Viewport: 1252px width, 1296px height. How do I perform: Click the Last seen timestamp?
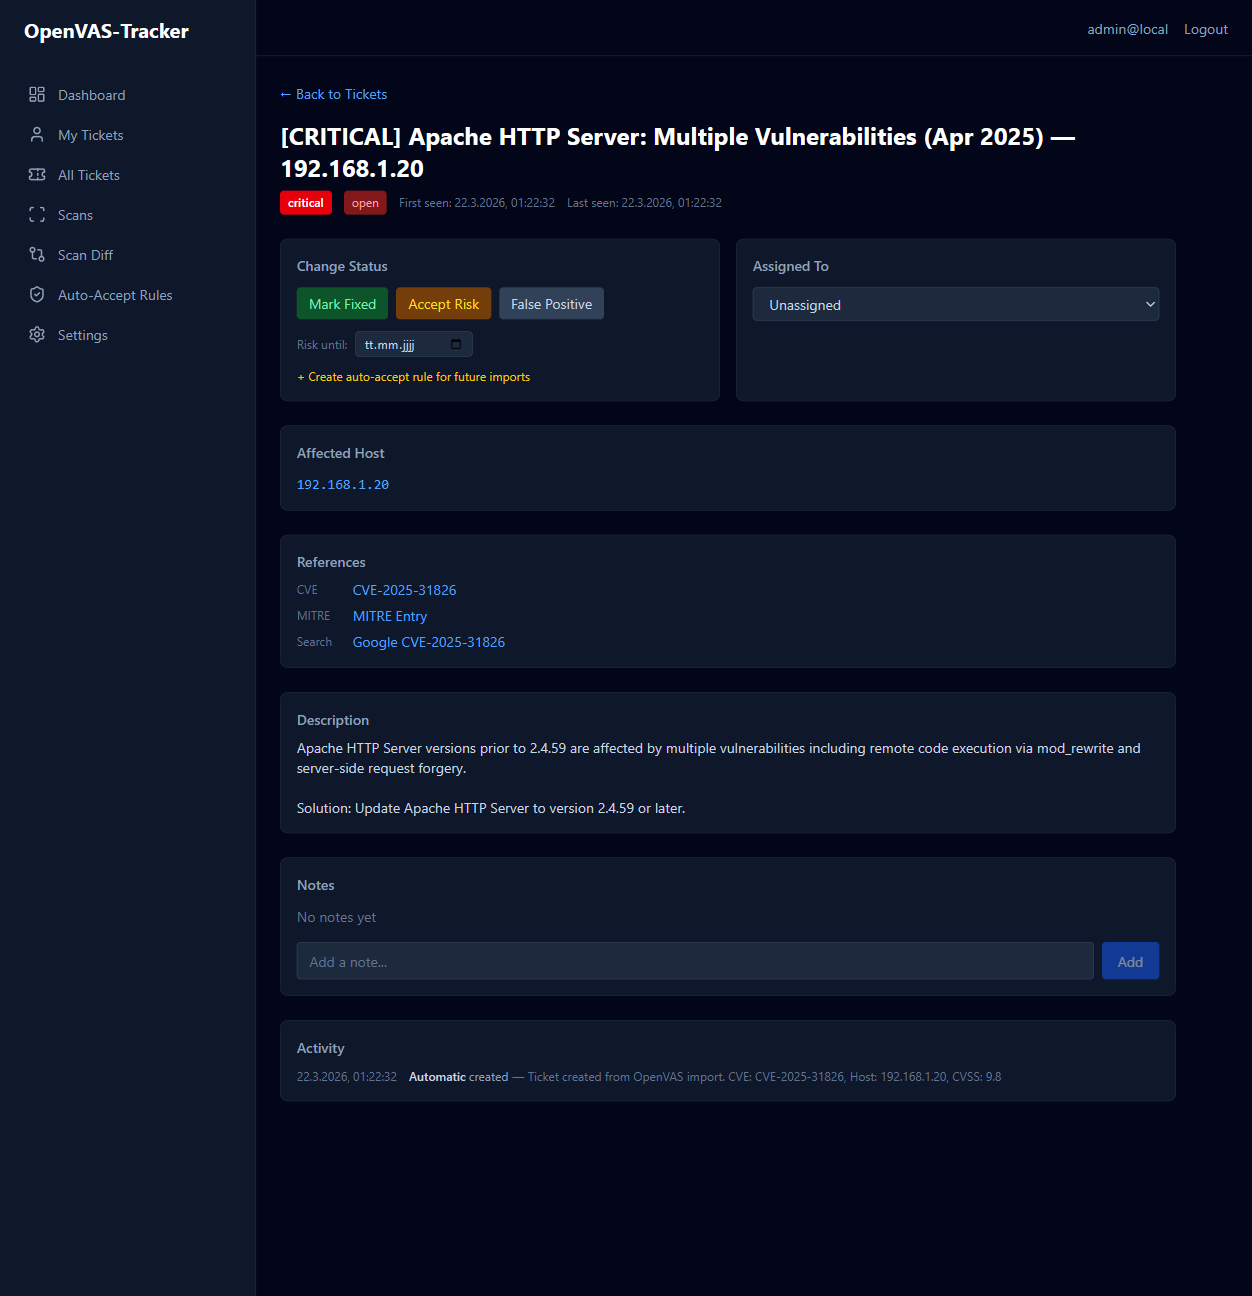[x=644, y=203]
